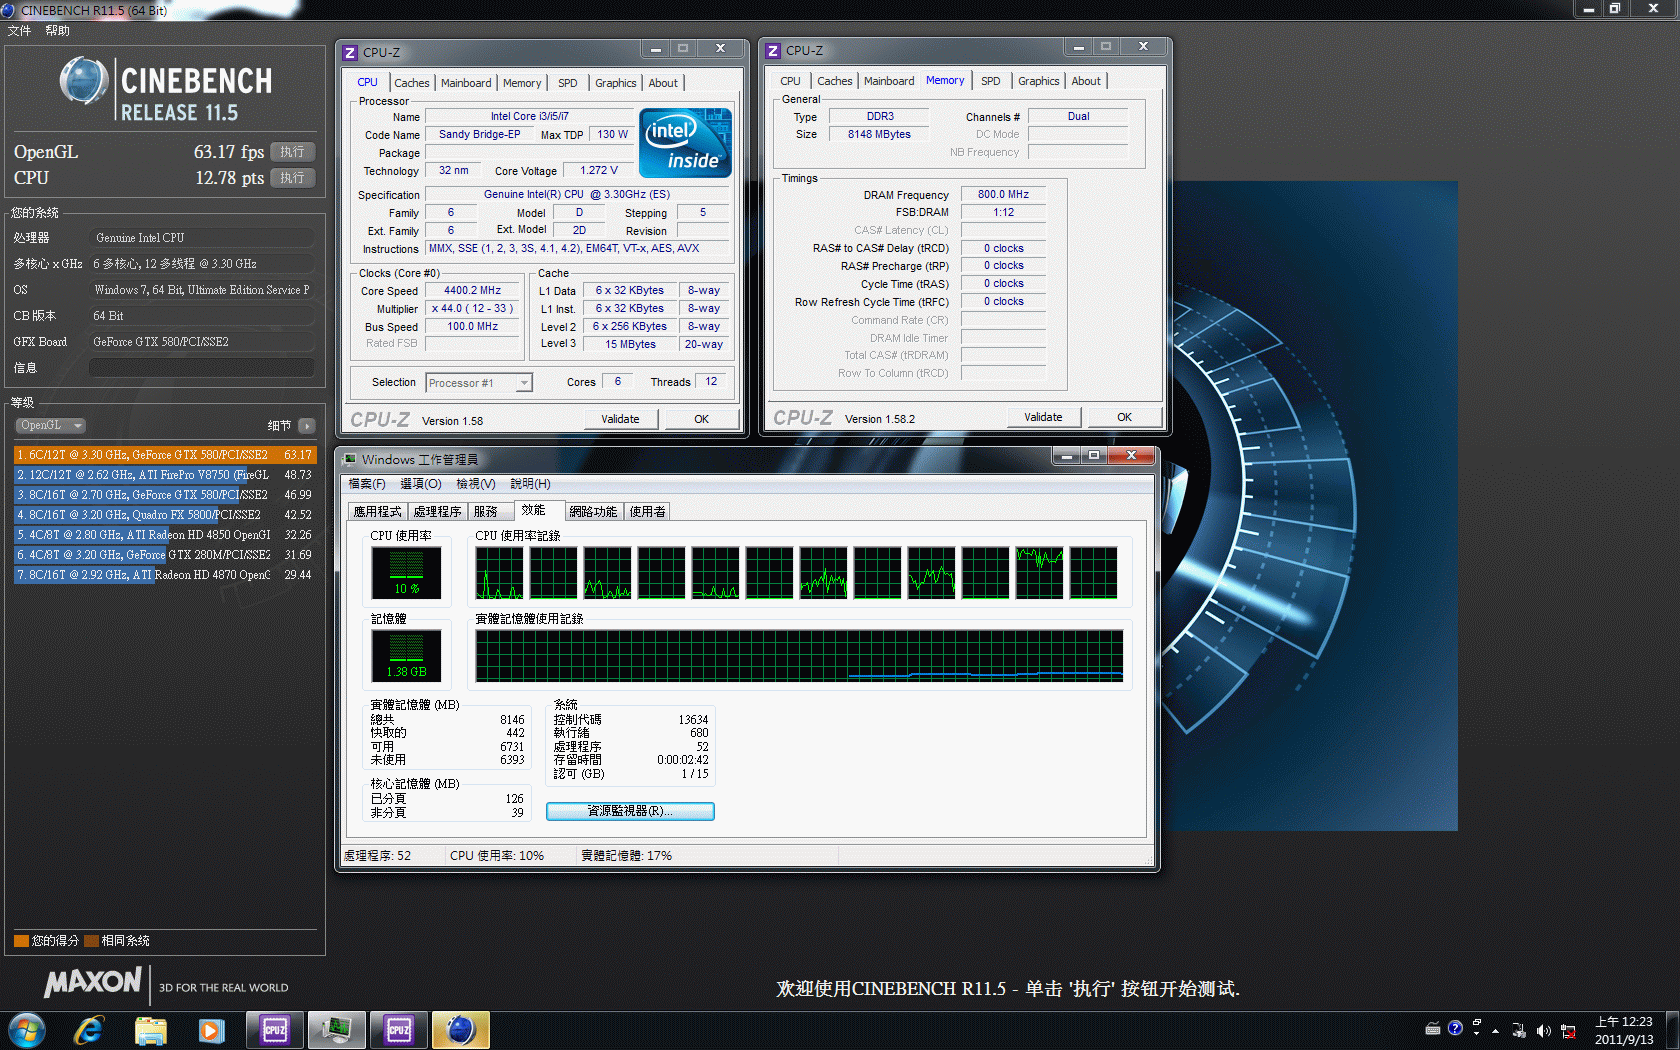
Task: Switch to the first CPU-Z taskbar button
Action: (274, 1030)
